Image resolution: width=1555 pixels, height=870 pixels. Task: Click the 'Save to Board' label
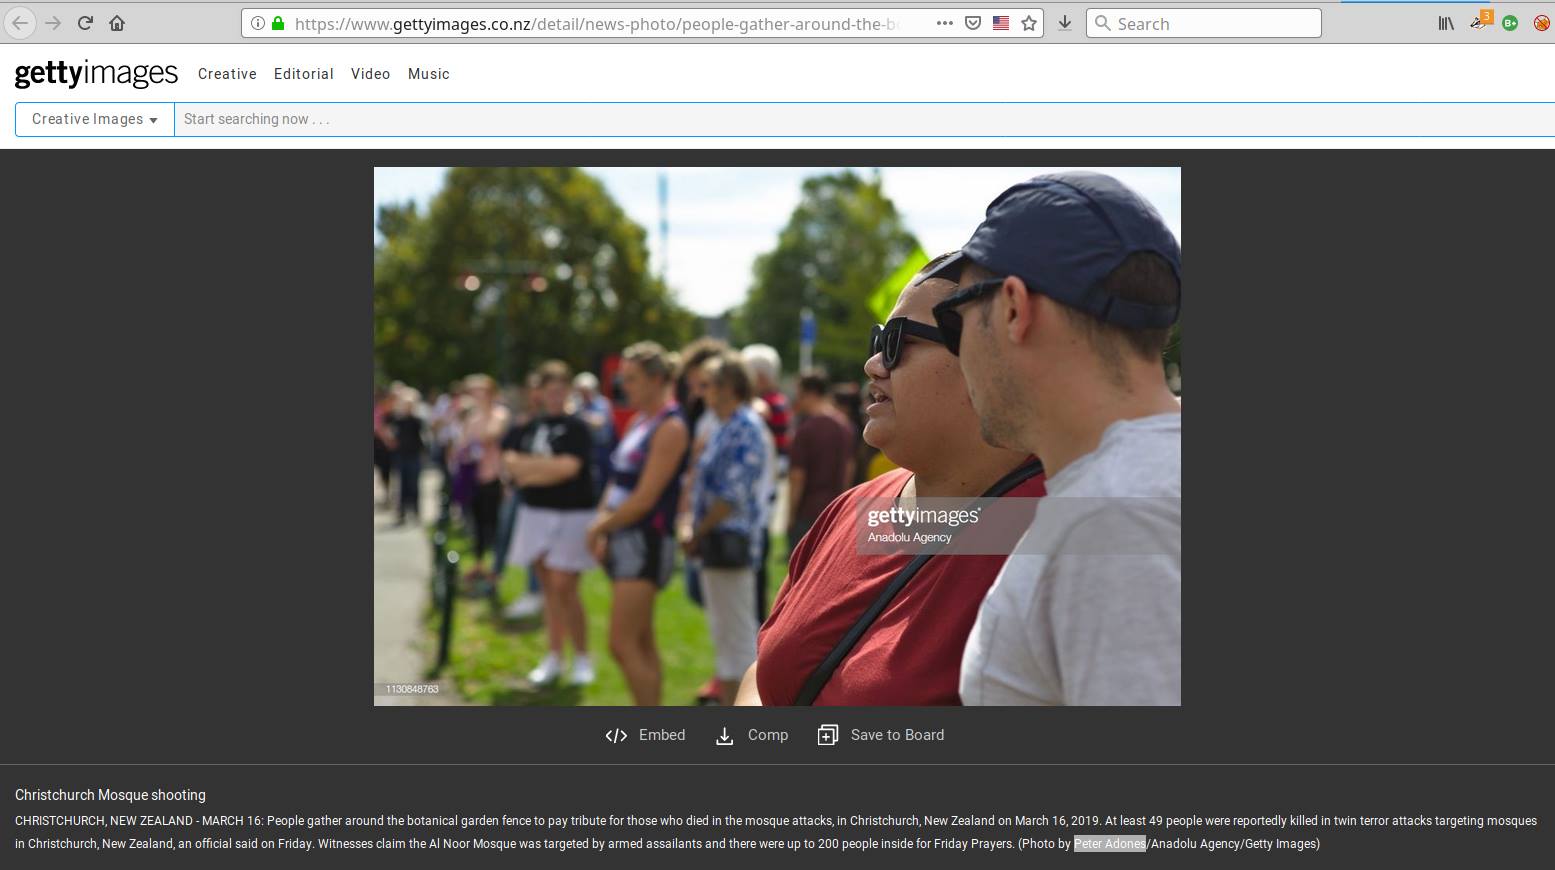[x=897, y=735]
